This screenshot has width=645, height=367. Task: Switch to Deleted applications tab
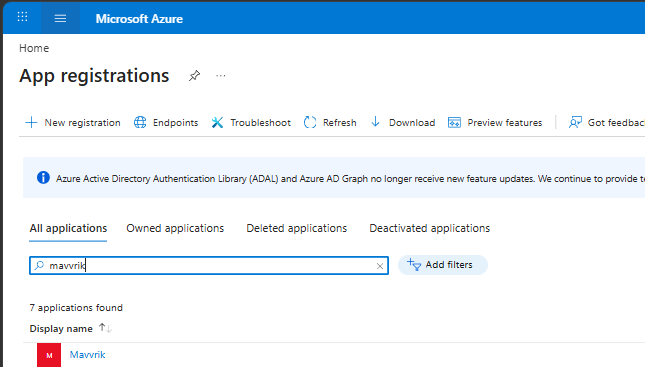pyautogui.click(x=297, y=228)
